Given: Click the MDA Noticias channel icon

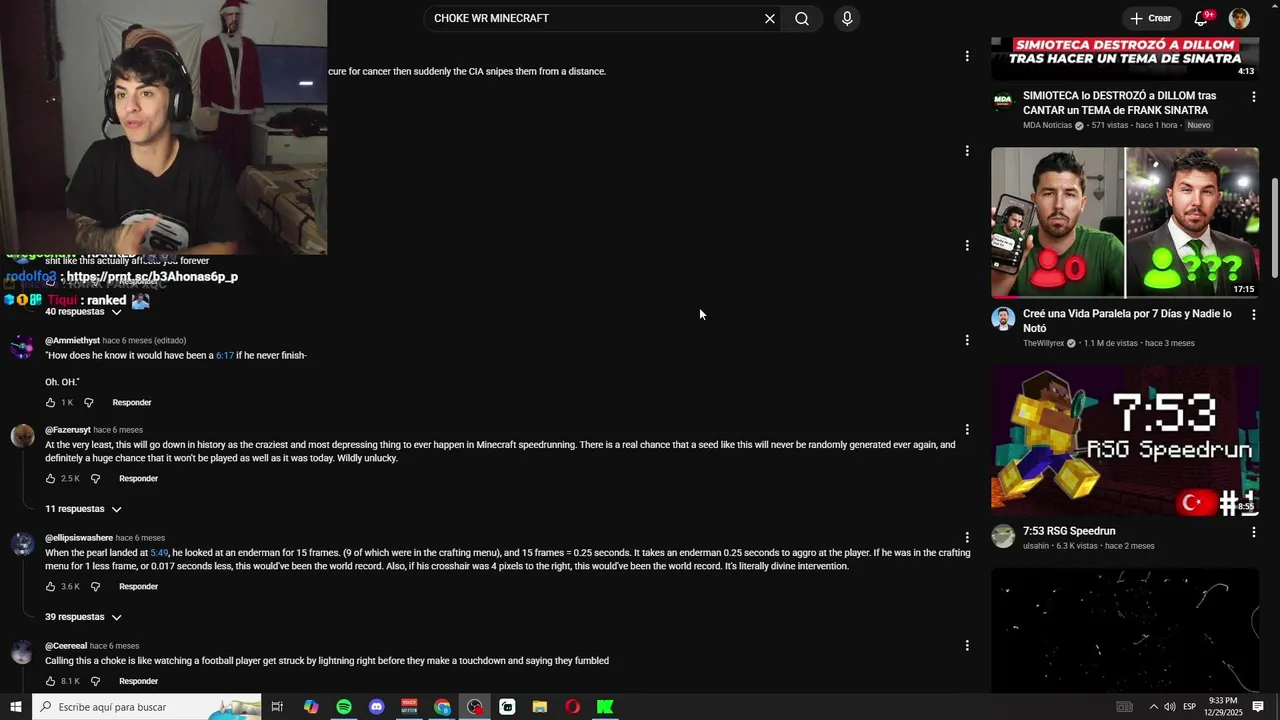Looking at the screenshot, I should 1003,101.
